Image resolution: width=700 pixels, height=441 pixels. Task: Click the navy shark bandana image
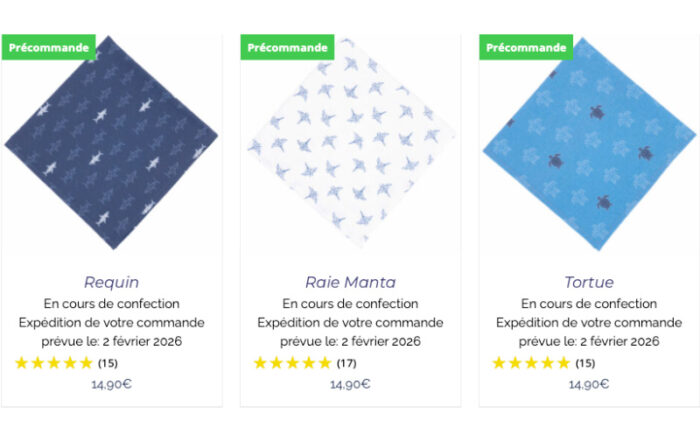(111, 145)
